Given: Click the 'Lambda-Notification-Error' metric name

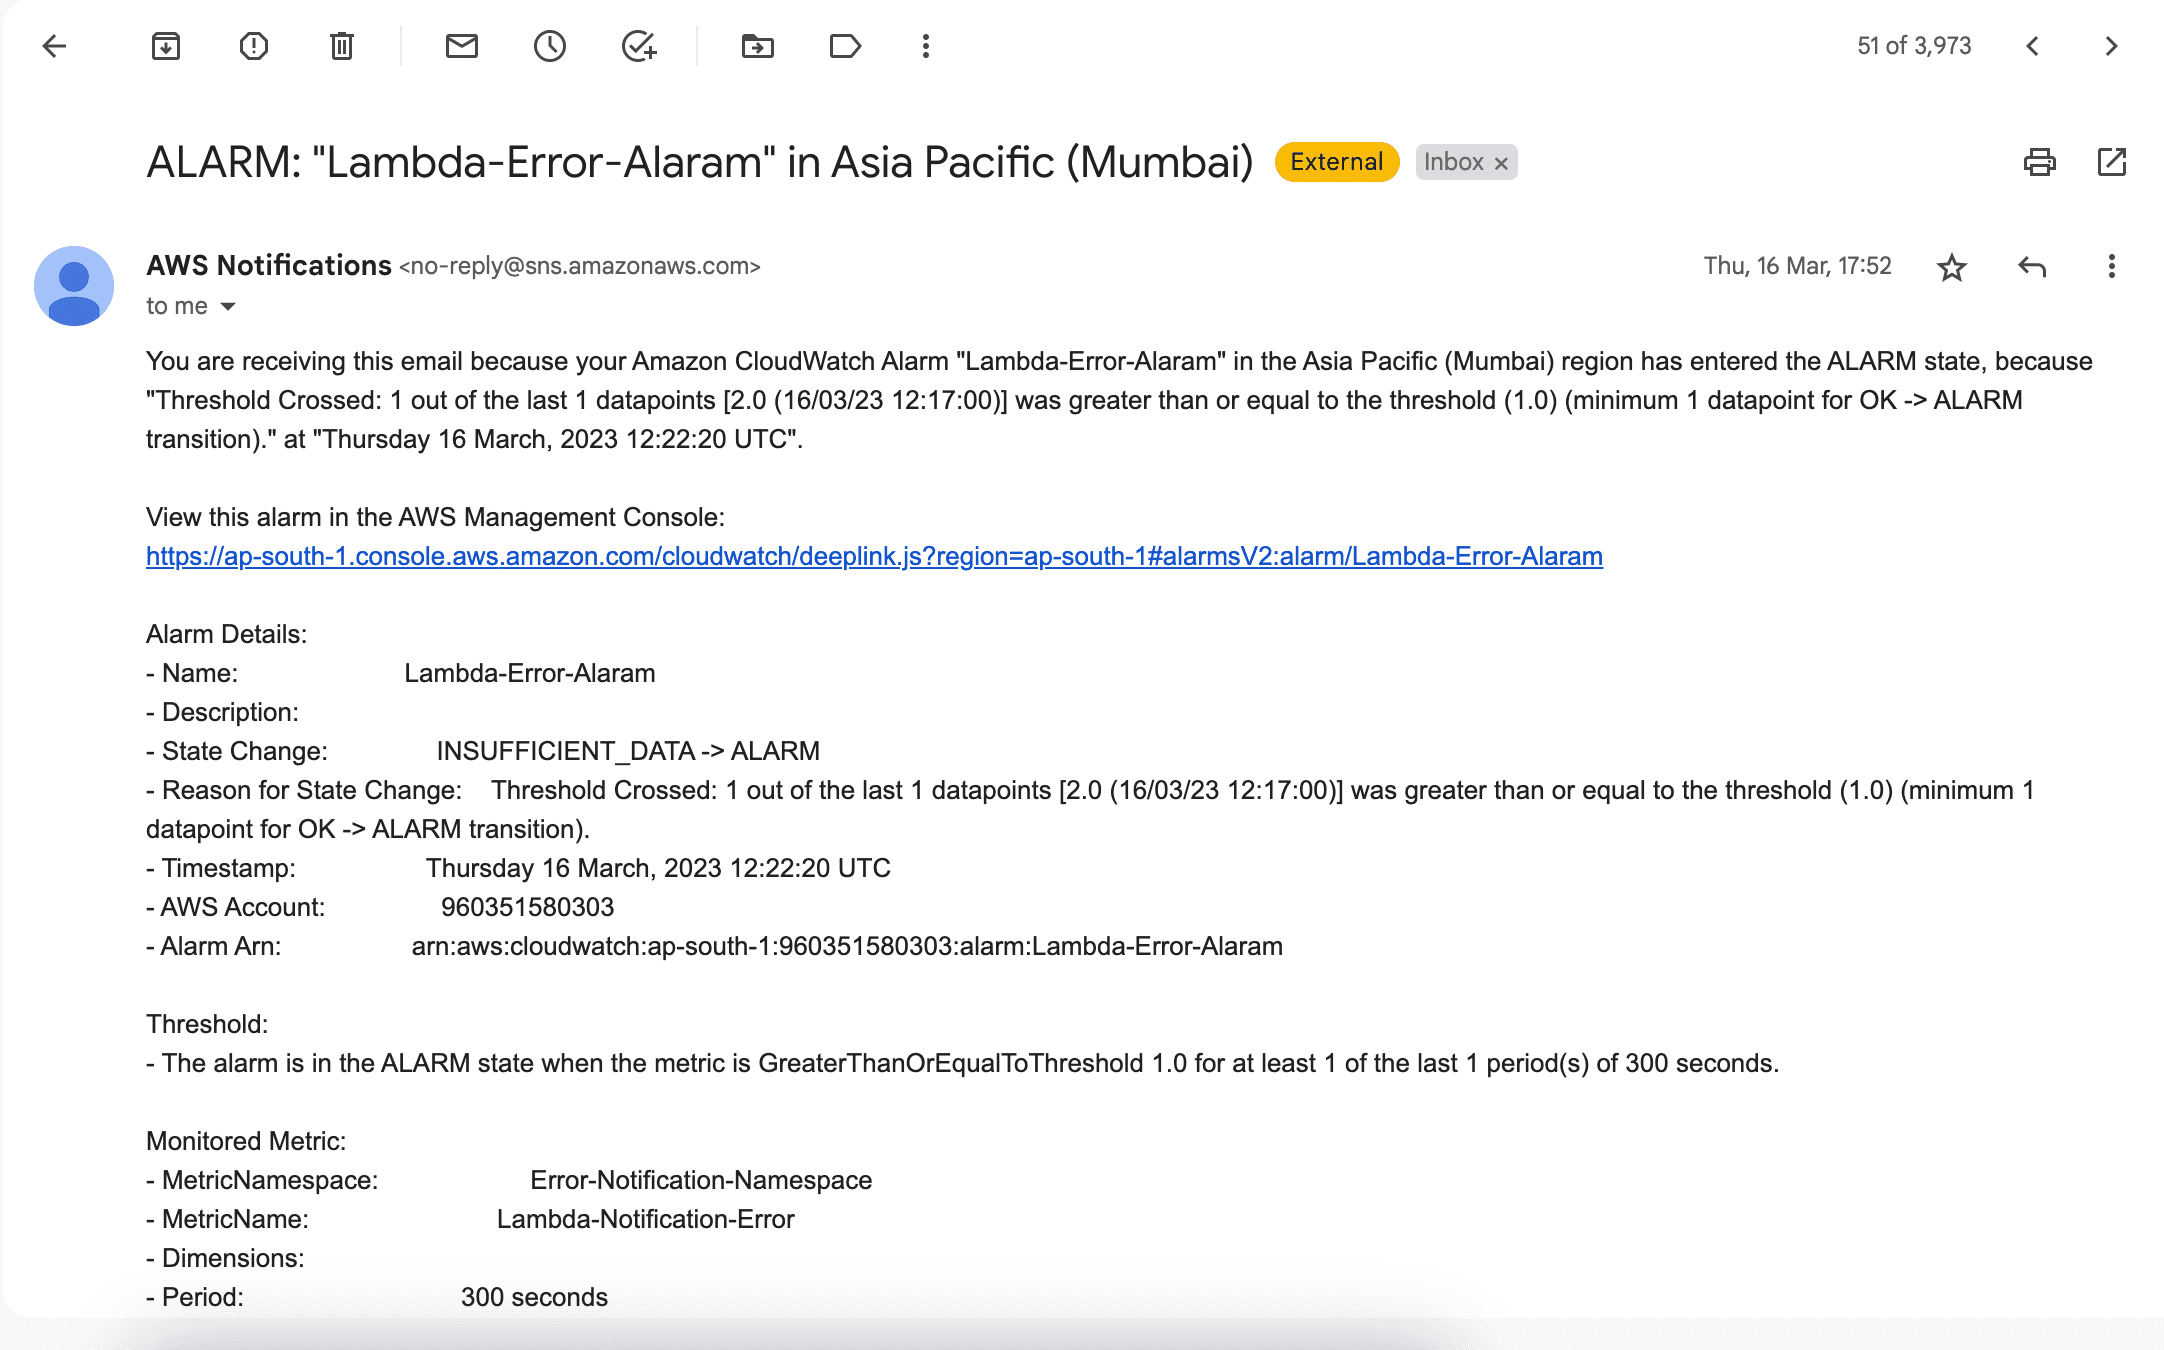Looking at the screenshot, I should [x=646, y=1219].
